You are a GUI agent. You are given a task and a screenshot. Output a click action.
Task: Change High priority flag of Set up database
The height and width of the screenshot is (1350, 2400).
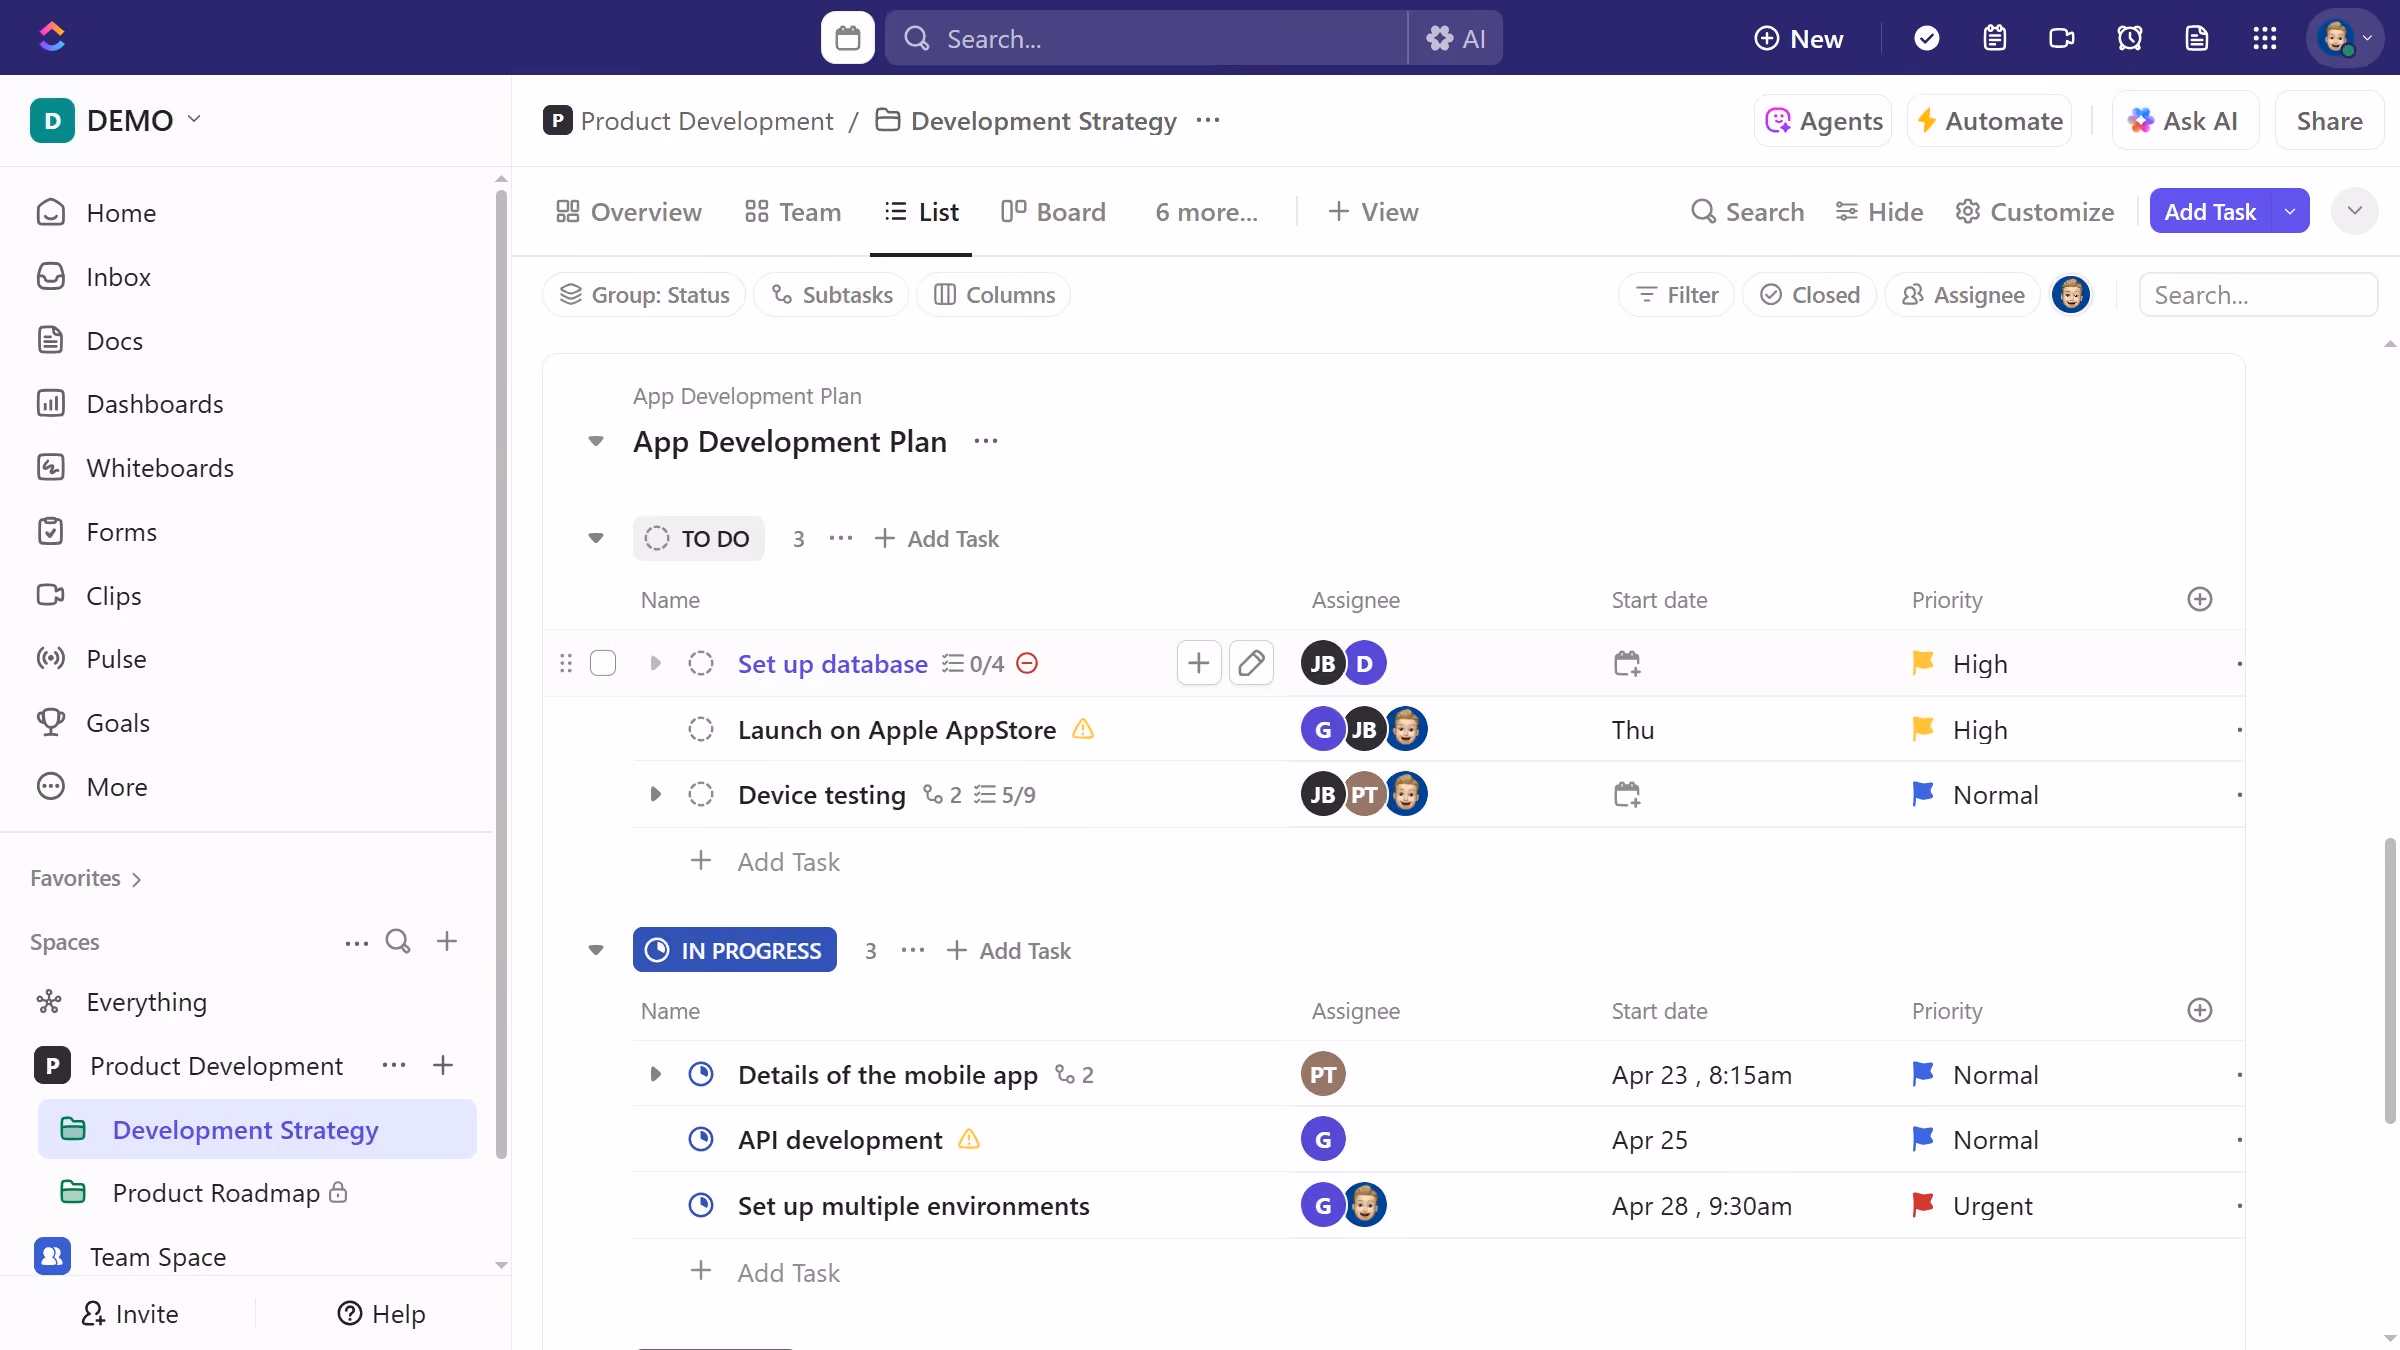1923,663
